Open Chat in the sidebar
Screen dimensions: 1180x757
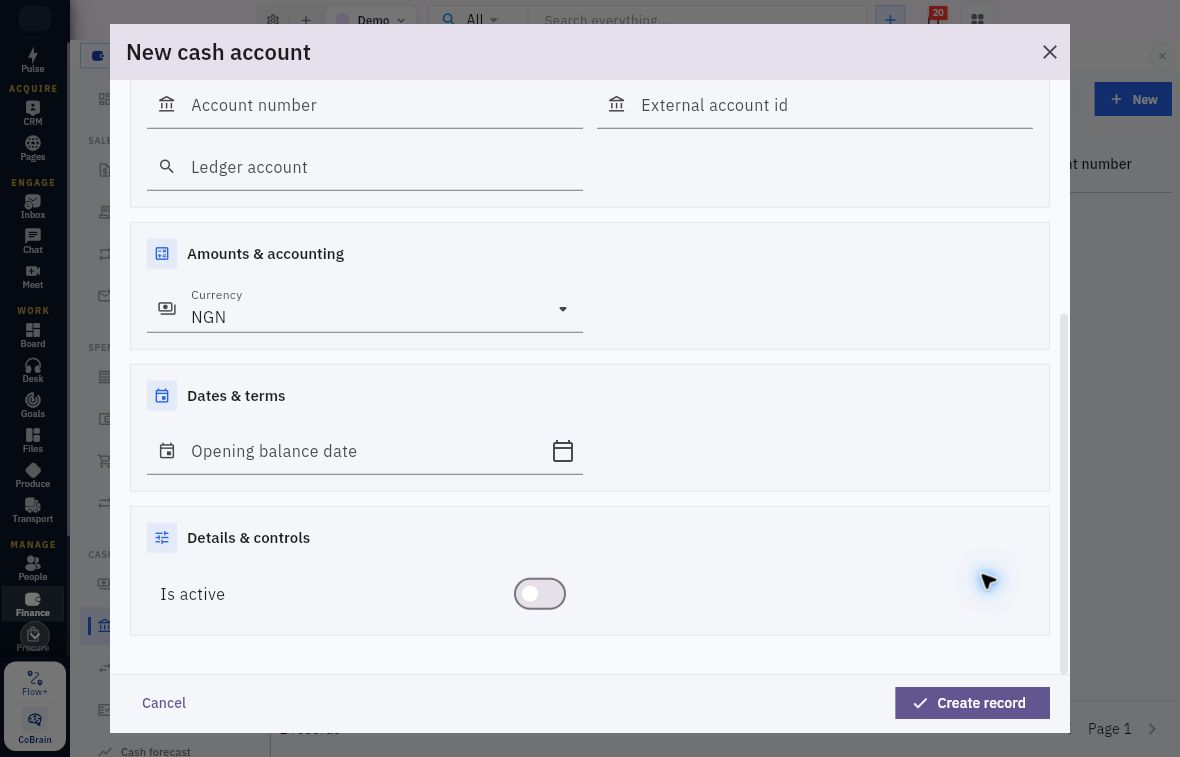[32, 242]
